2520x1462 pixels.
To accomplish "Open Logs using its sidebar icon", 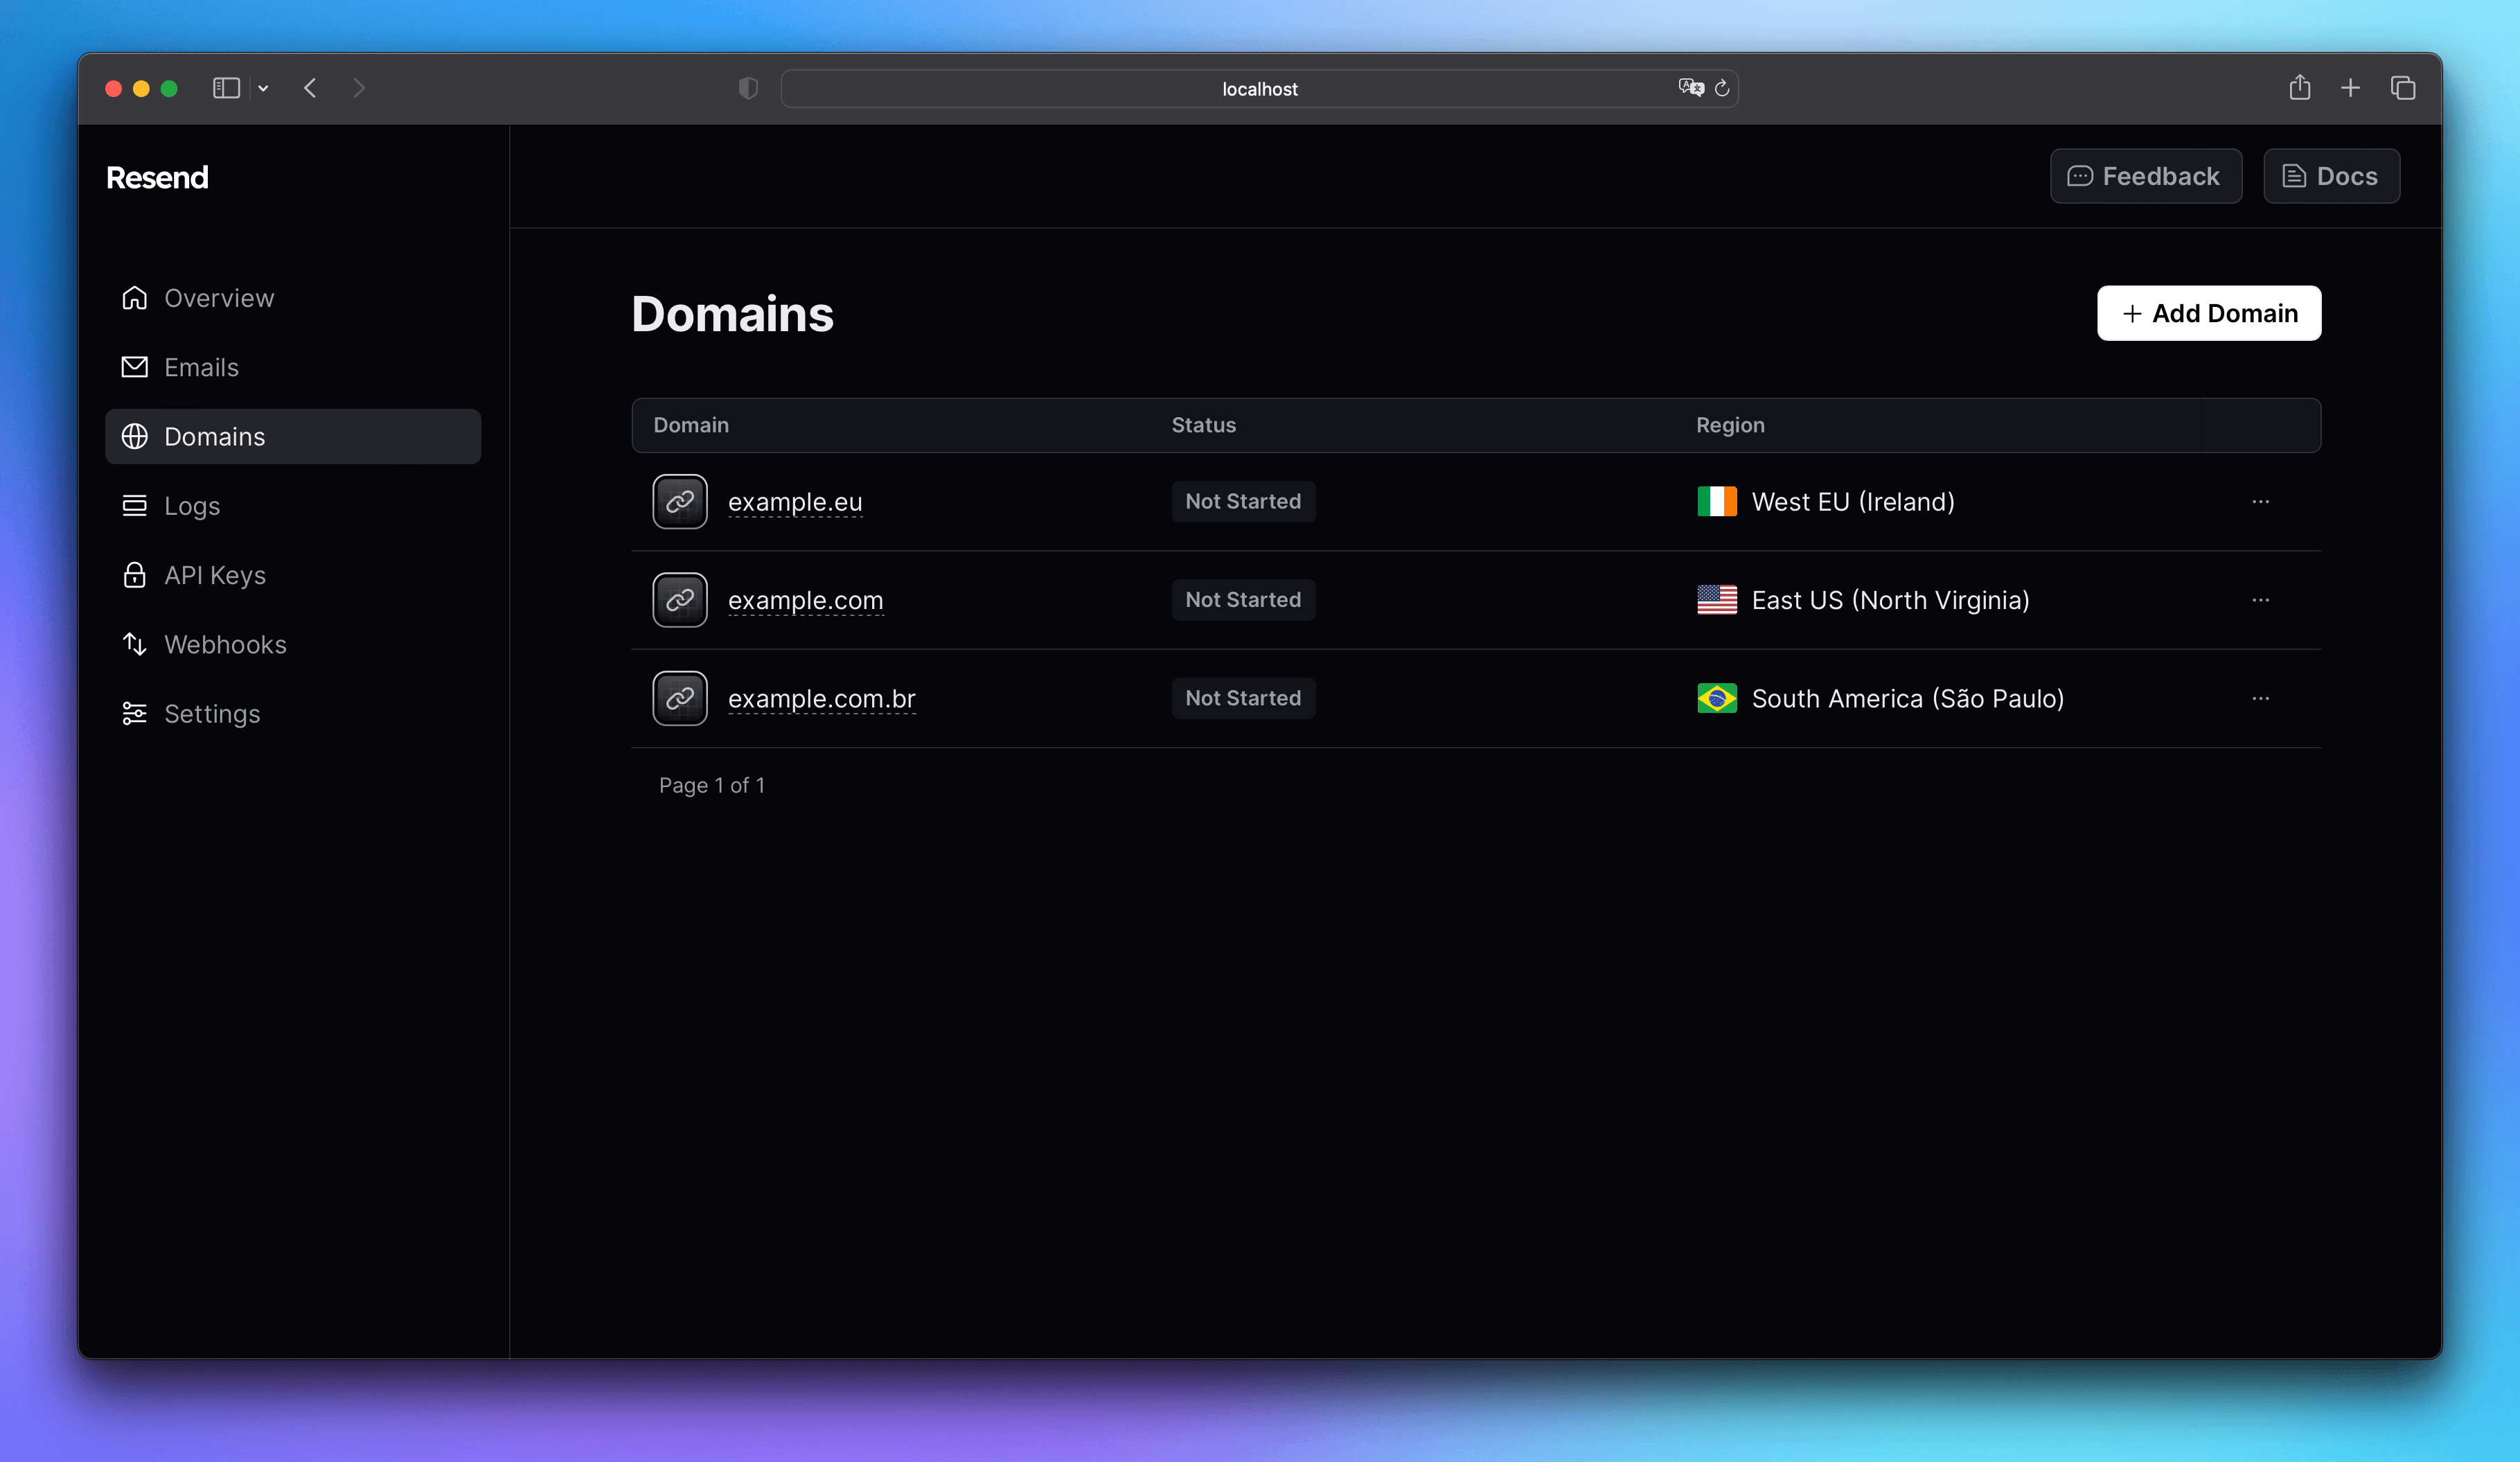I will click(135, 505).
